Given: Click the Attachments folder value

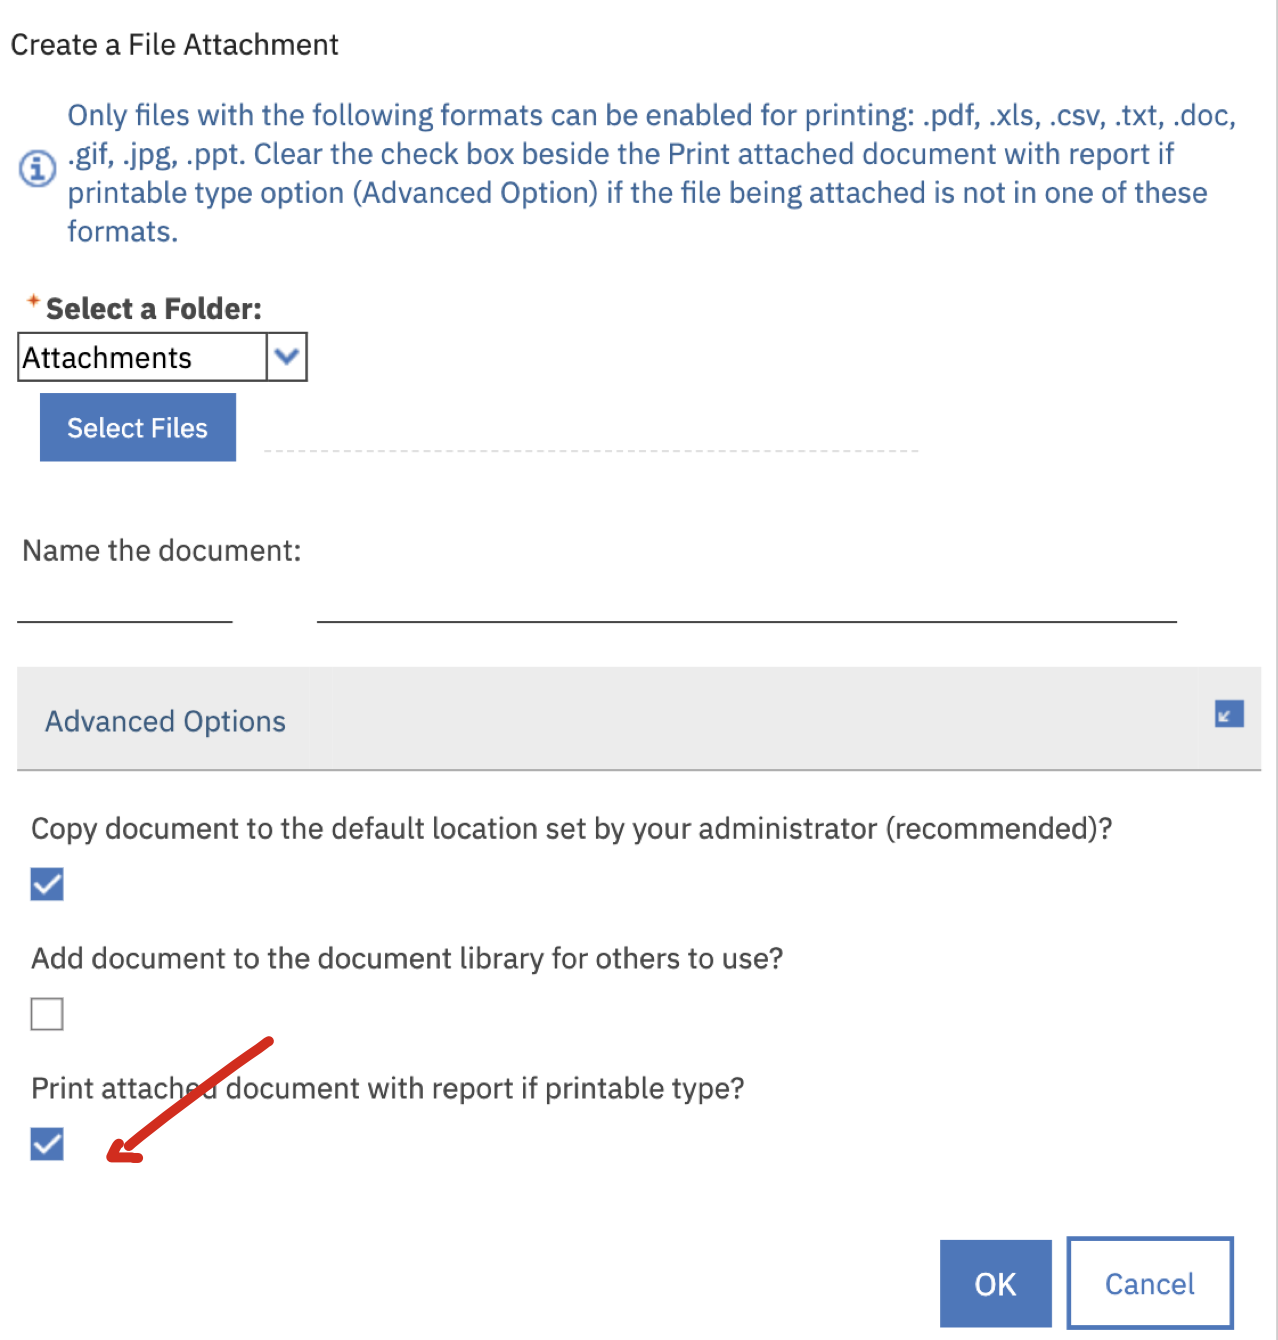Looking at the screenshot, I should [140, 356].
